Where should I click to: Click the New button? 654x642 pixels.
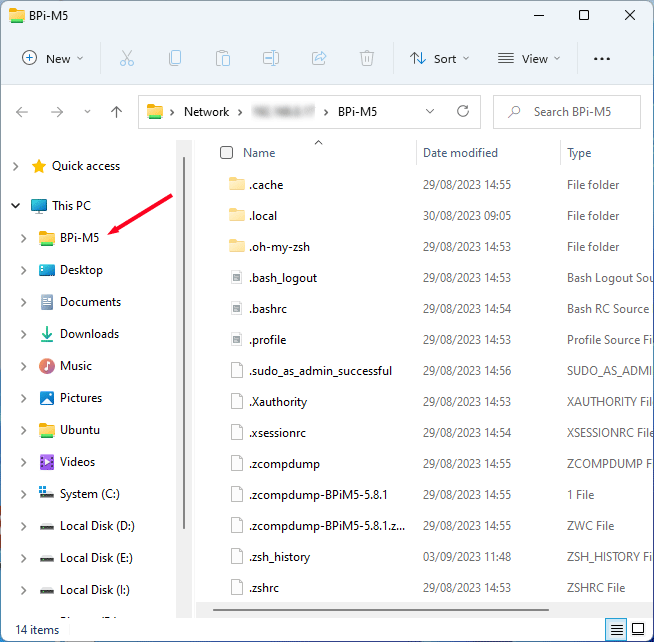pos(53,59)
